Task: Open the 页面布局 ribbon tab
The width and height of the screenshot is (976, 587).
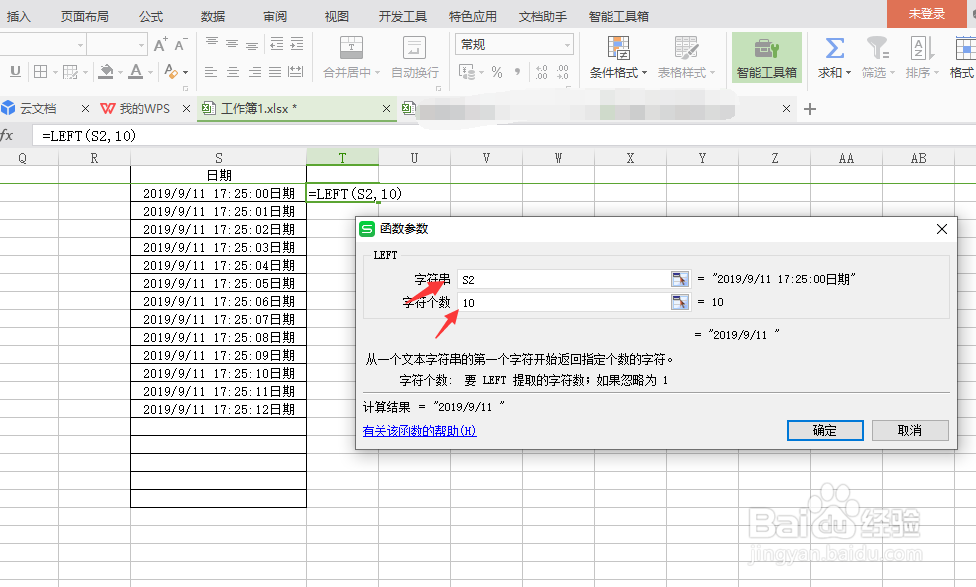Action: pos(85,16)
